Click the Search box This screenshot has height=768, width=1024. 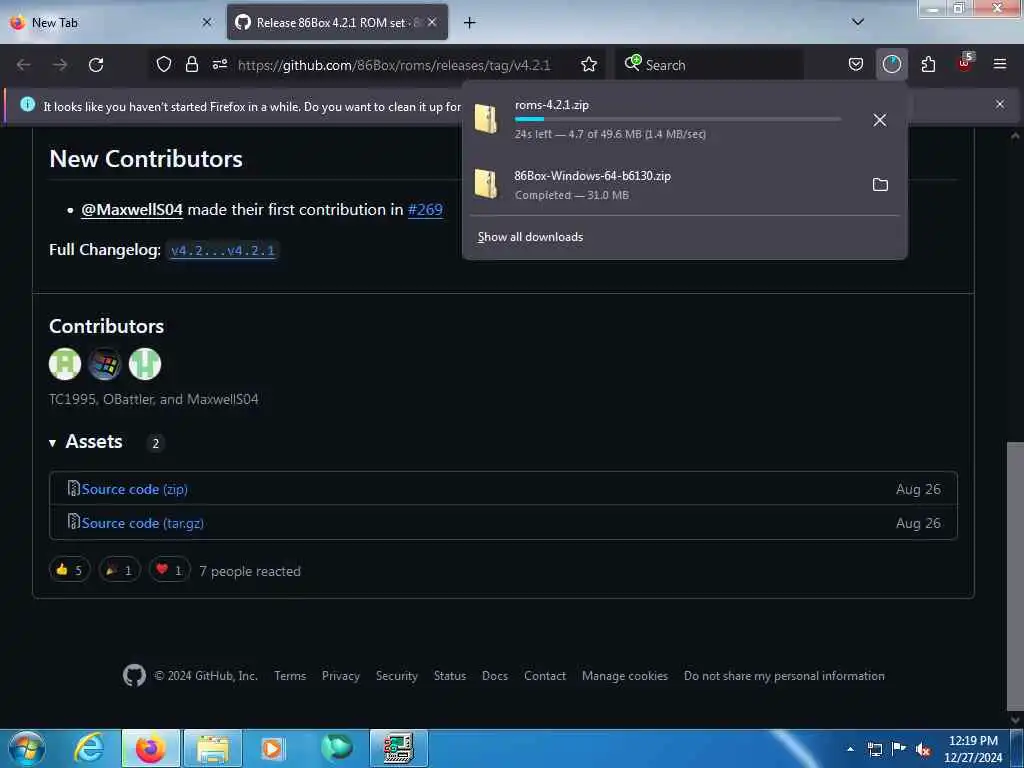click(x=711, y=65)
